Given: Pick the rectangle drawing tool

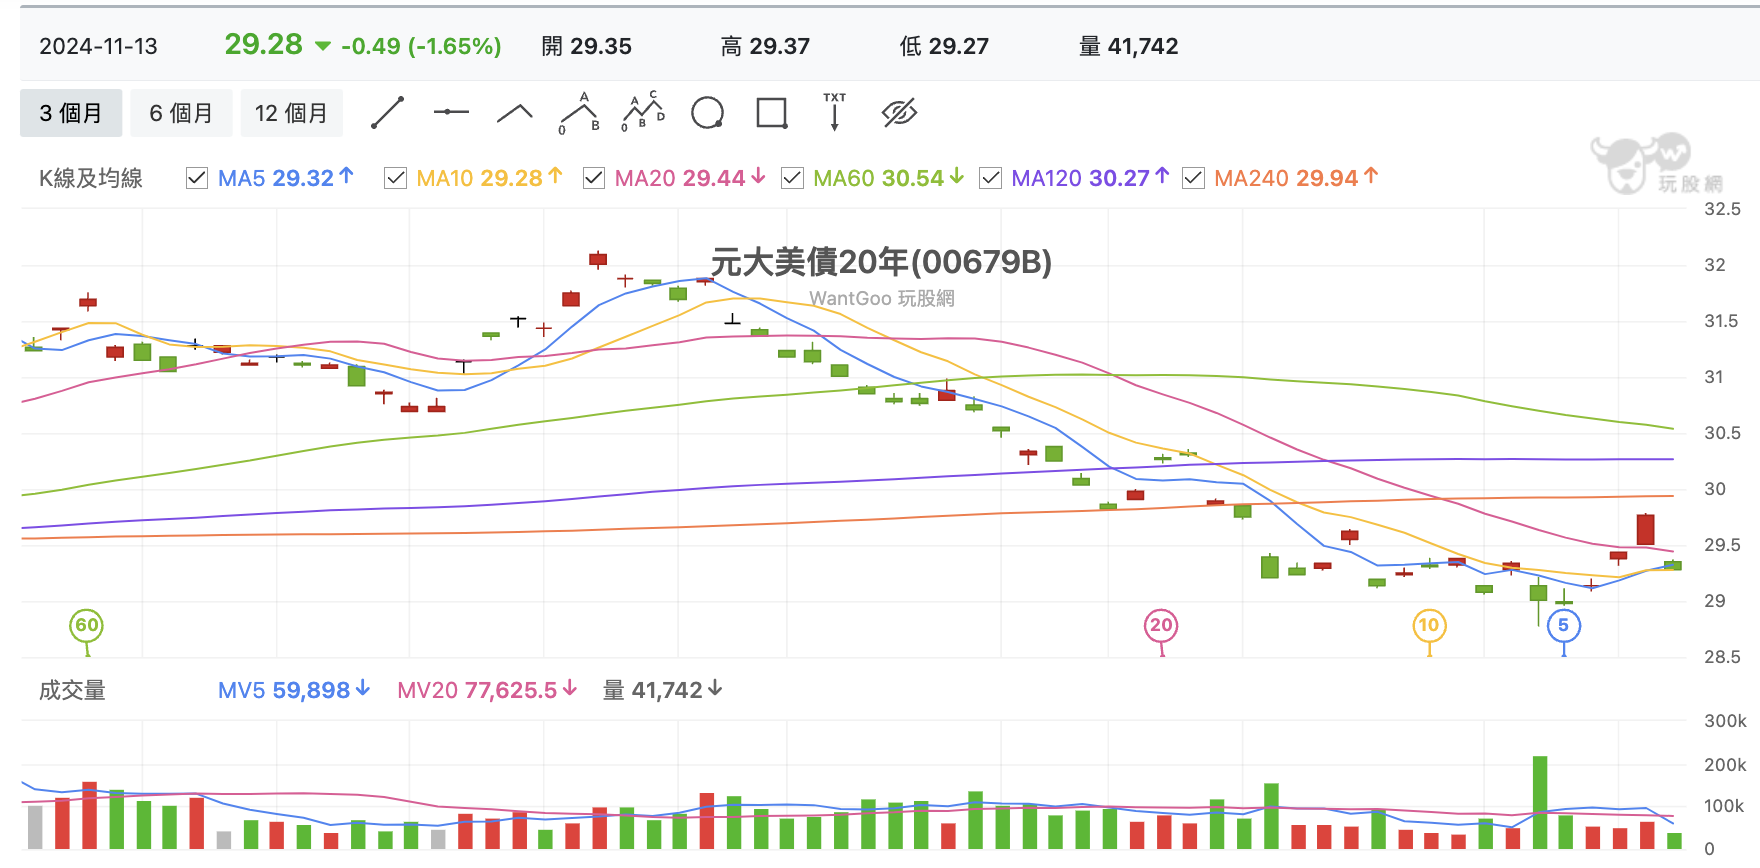Looking at the screenshot, I should tap(771, 113).
